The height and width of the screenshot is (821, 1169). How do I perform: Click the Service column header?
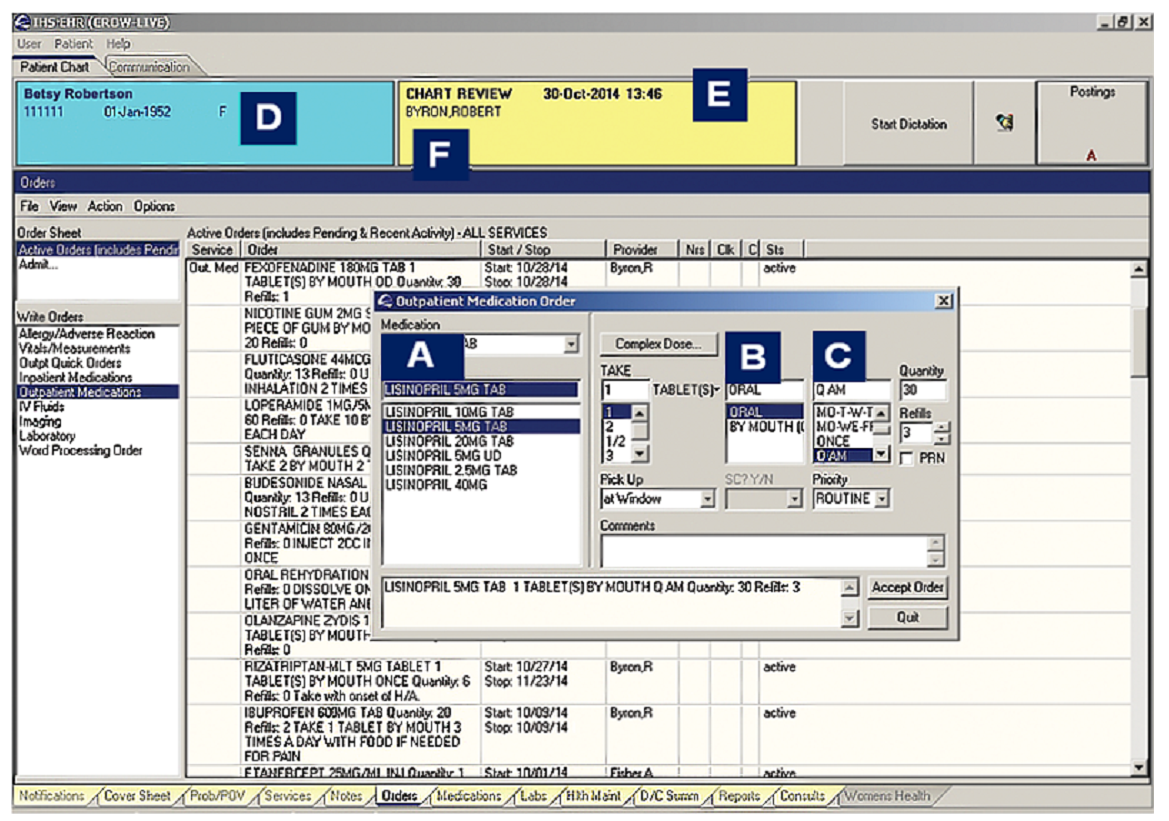pos(212,250)
